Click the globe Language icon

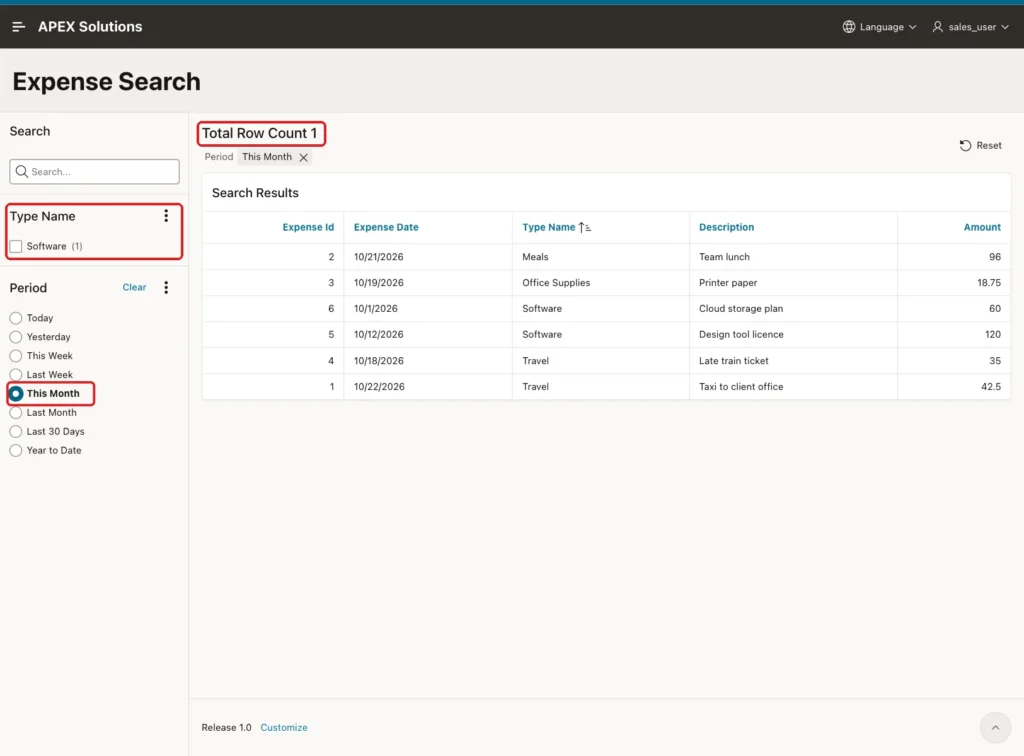coord(848,27)
